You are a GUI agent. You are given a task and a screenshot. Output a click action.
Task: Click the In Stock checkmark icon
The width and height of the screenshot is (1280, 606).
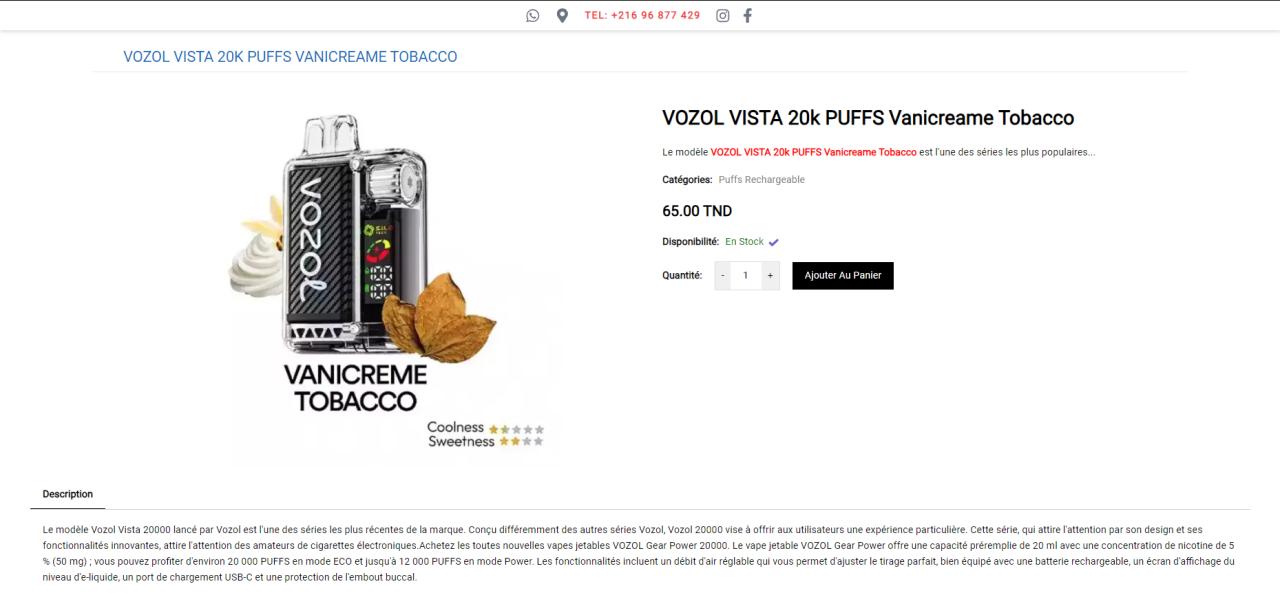[773, 242]
